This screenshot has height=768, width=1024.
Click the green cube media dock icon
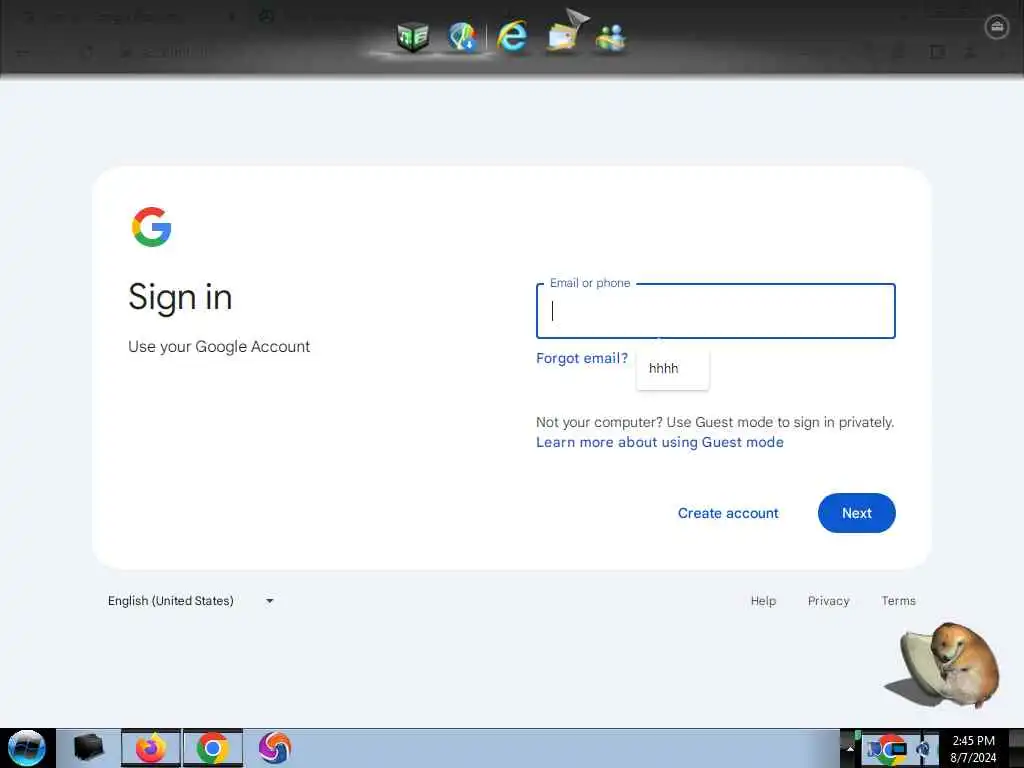[412, 37]
